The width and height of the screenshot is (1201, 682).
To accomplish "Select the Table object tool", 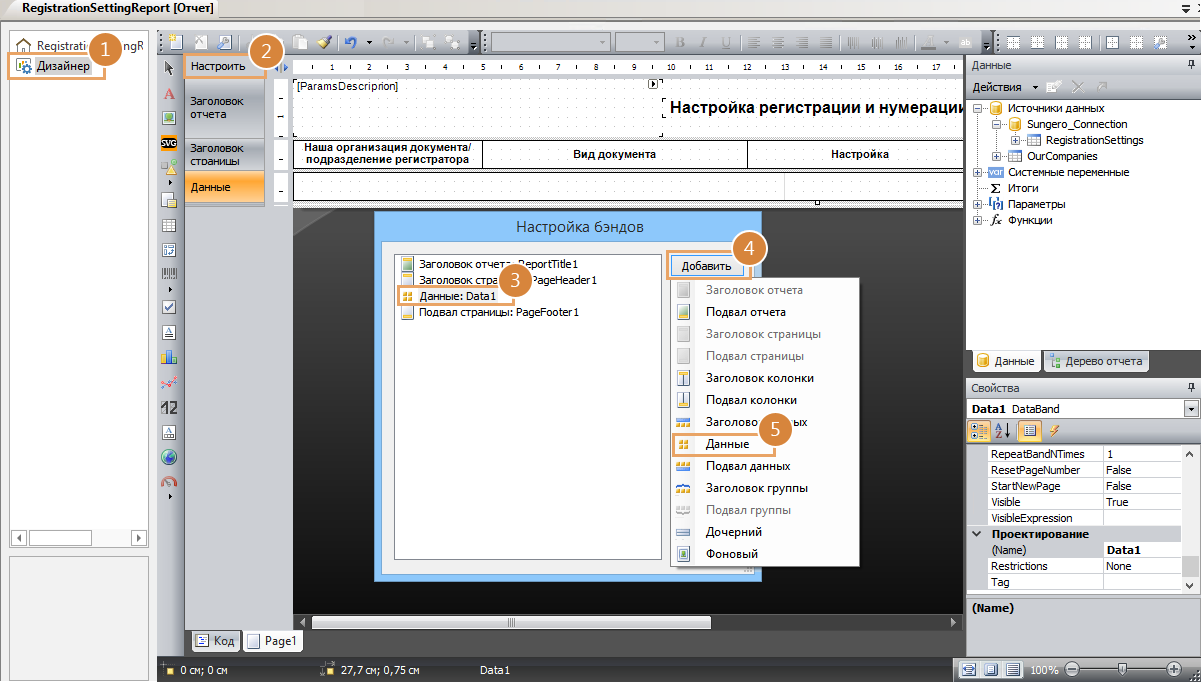I will pos(169,225).
